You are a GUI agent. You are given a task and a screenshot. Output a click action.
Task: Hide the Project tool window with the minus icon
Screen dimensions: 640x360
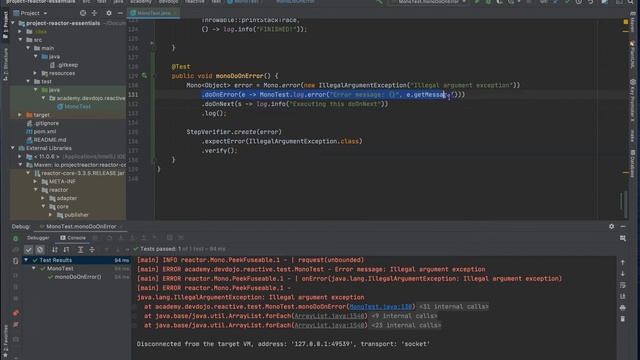click(x=120, y=13)
